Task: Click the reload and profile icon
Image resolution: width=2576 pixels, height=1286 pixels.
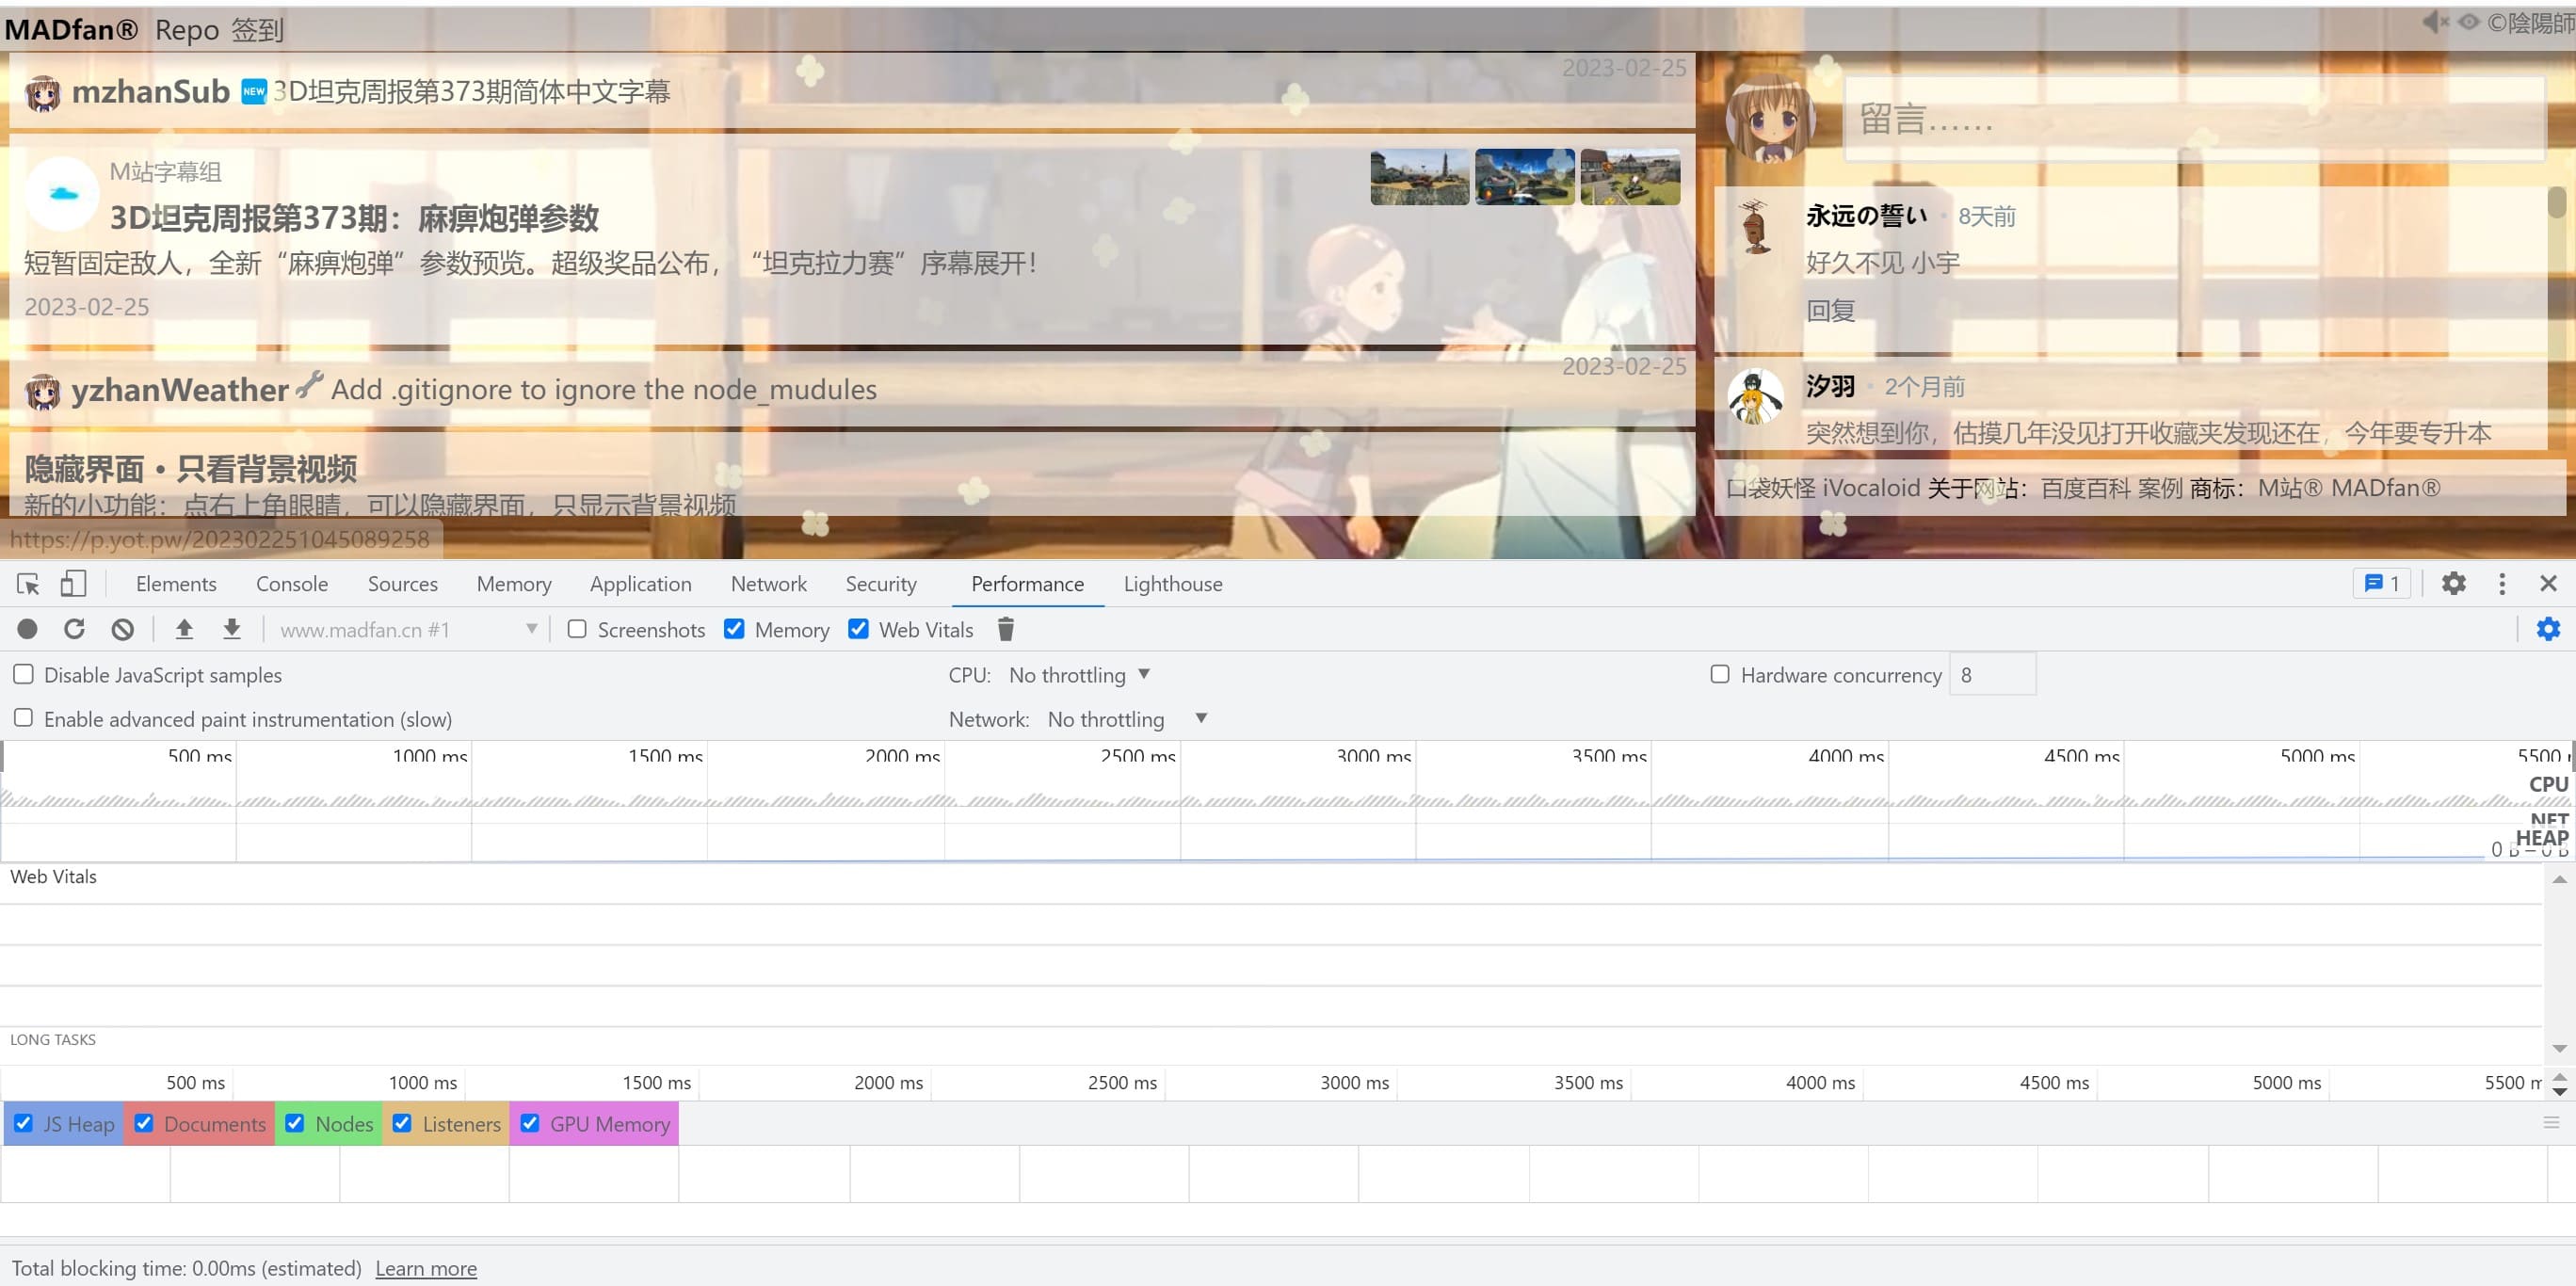Action: point(75,629)
